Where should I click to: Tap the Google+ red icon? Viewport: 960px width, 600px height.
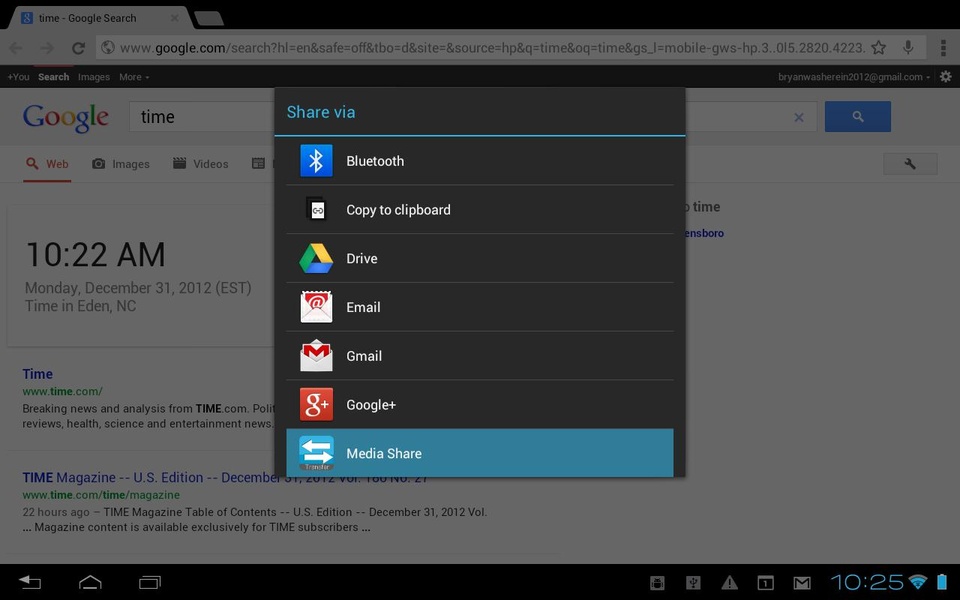pos(316,405)
